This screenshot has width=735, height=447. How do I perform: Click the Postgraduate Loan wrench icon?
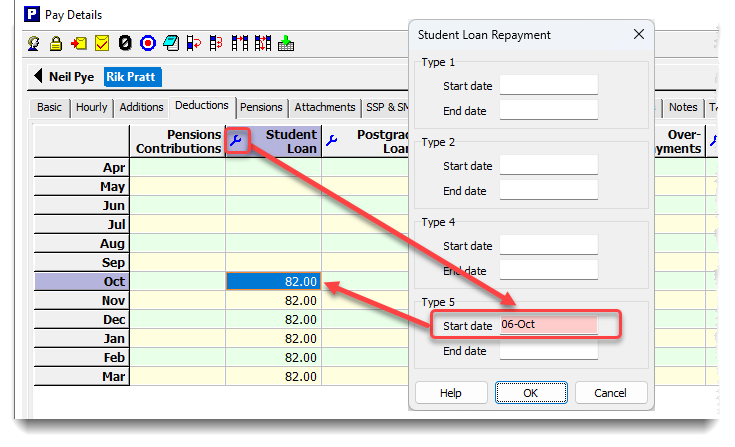pyautogui.click(x=332, y=141)
